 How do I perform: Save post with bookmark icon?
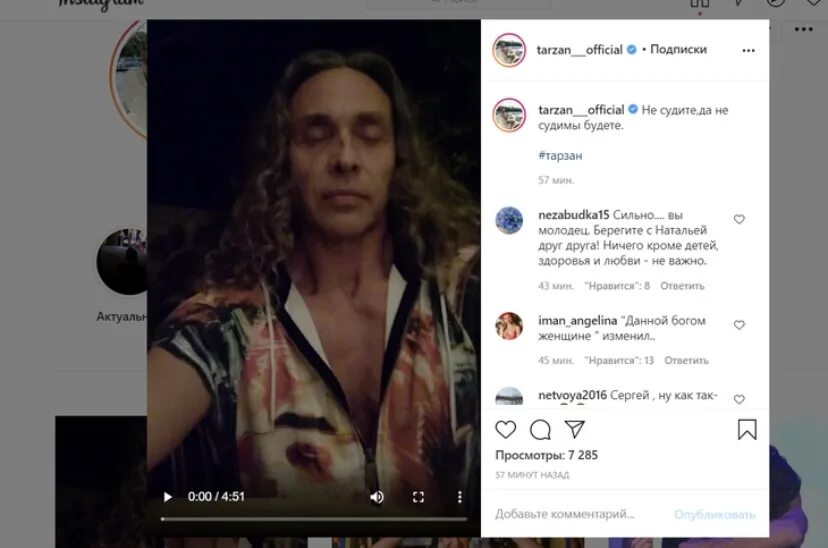(x=747, y=430)
